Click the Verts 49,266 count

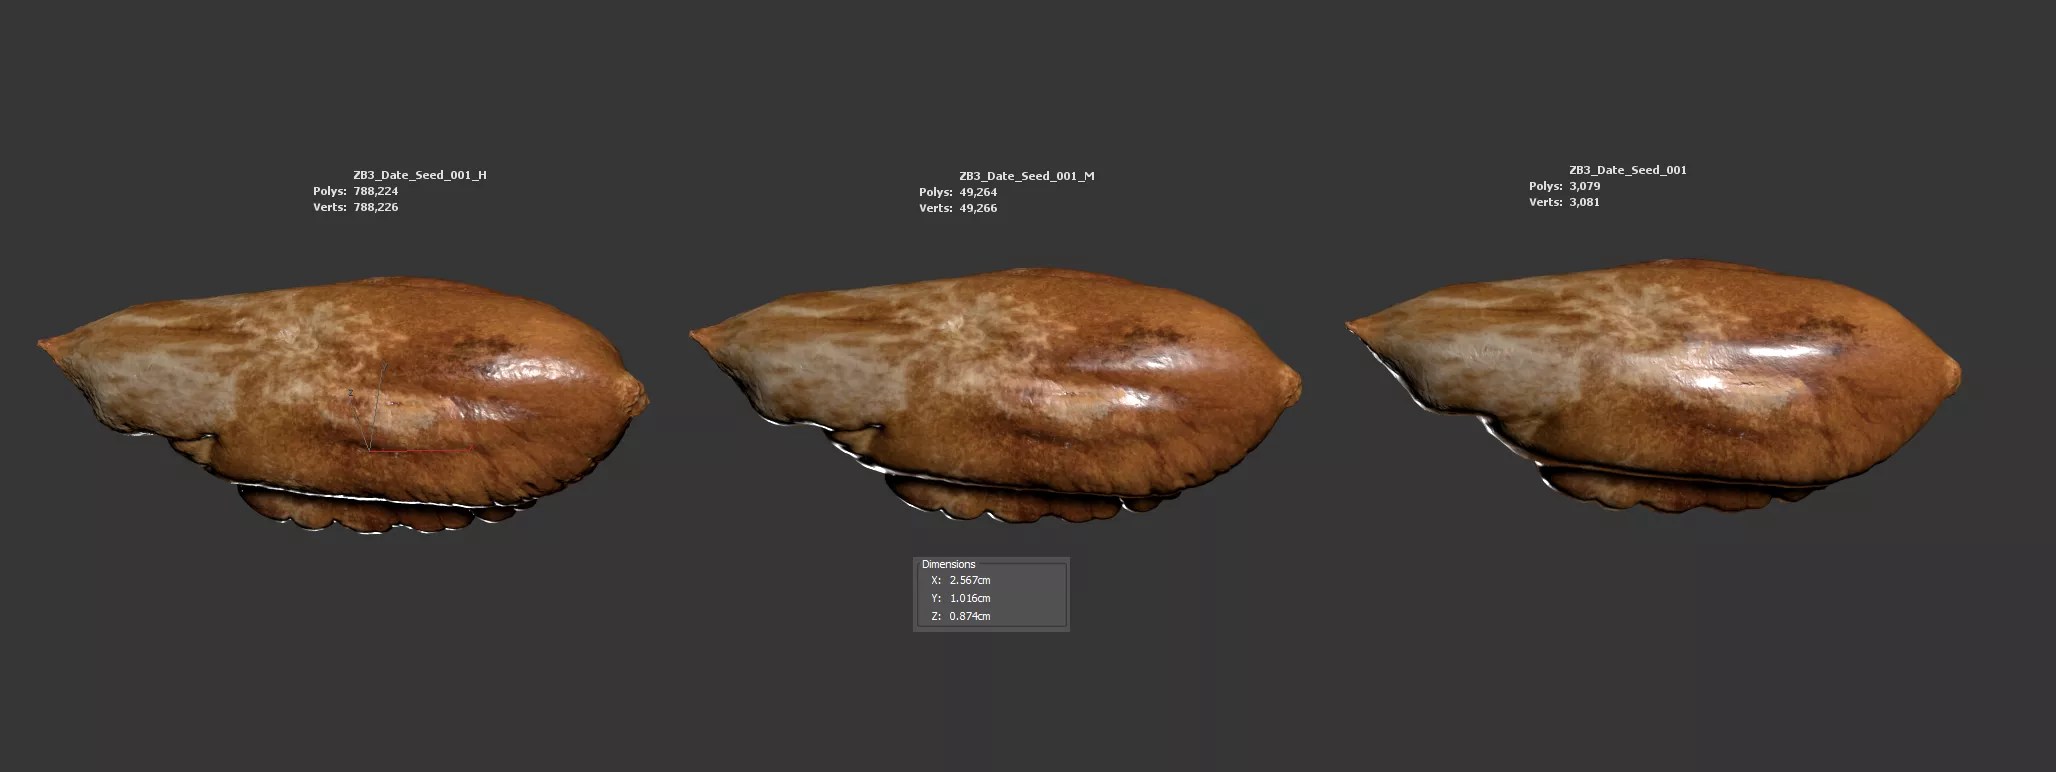978,208
